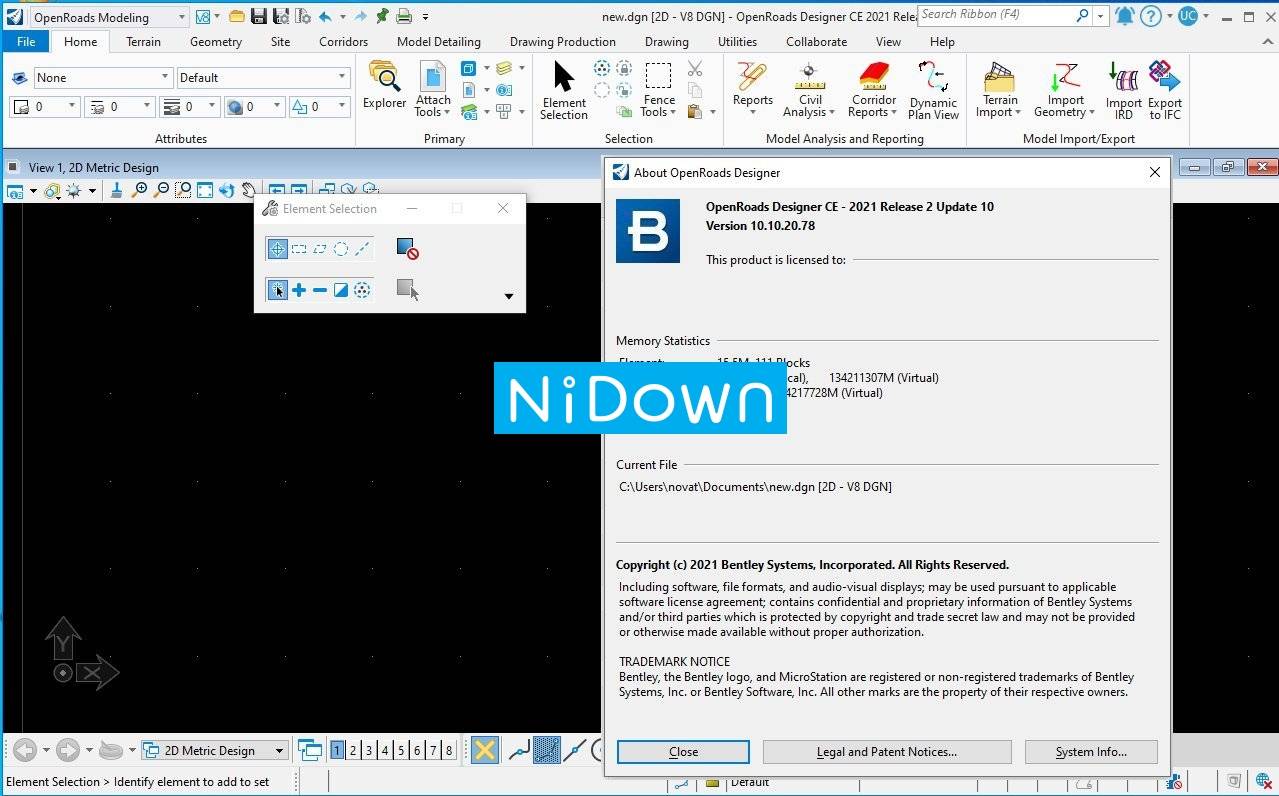Click the Export to IFC icon

point(1165,90)
